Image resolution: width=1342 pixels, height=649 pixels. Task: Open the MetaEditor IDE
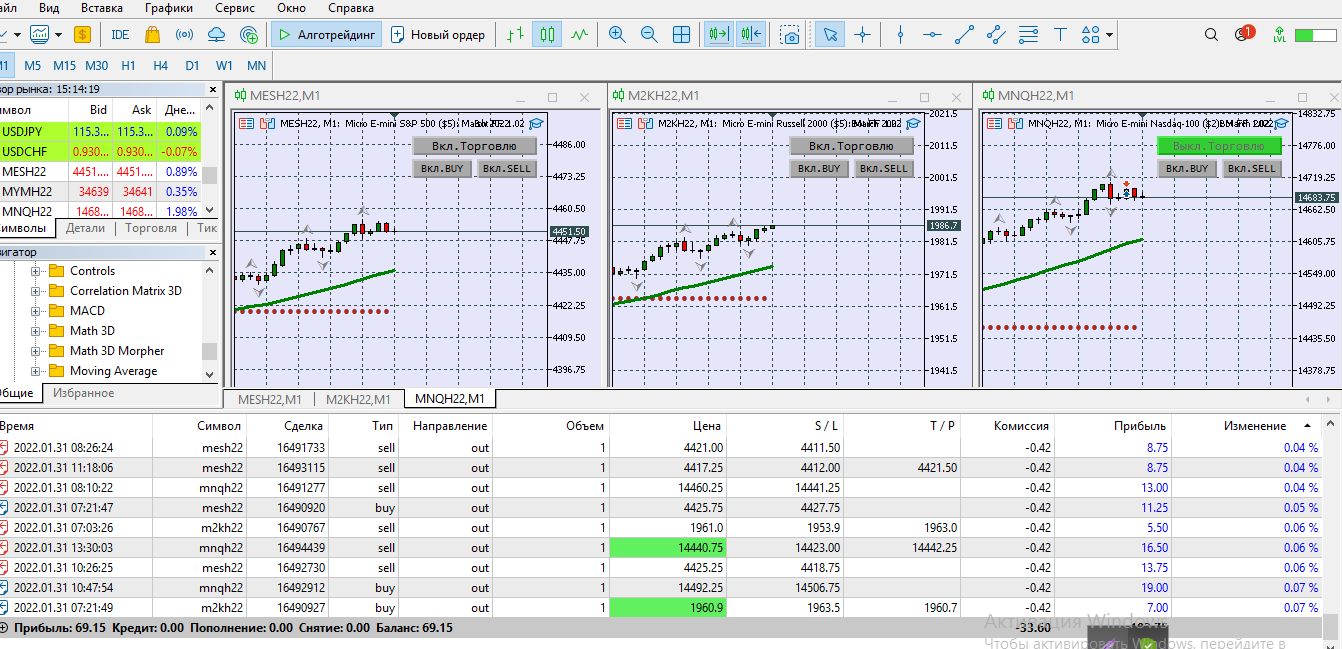[120, 34]
